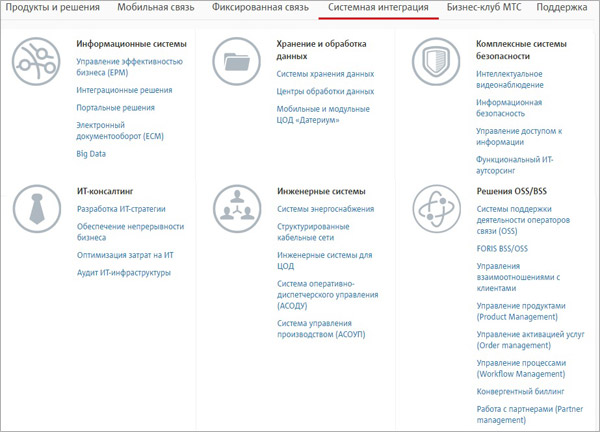Open the Продукты и решения menu
The width and height of the screenshot is (600, 432).
[52, 7]
